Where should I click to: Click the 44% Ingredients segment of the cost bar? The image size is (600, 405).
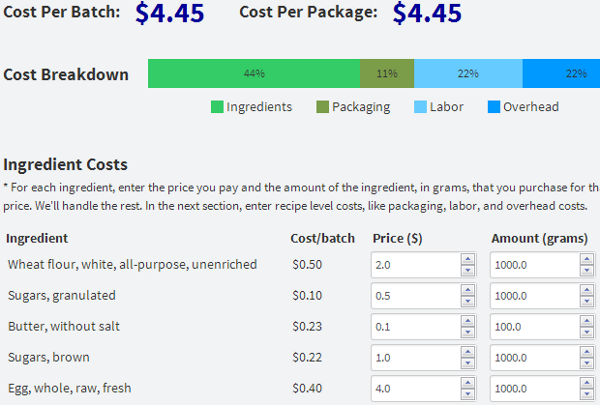(x=254, y=74)
